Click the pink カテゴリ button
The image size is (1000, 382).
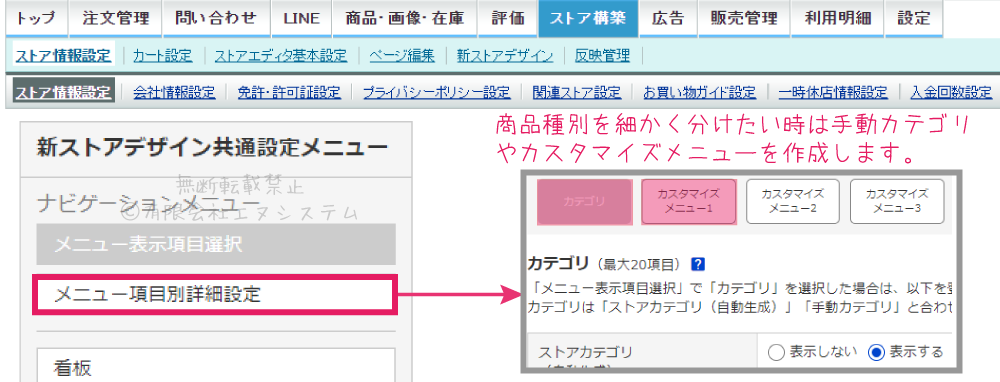tap(585, 202)
